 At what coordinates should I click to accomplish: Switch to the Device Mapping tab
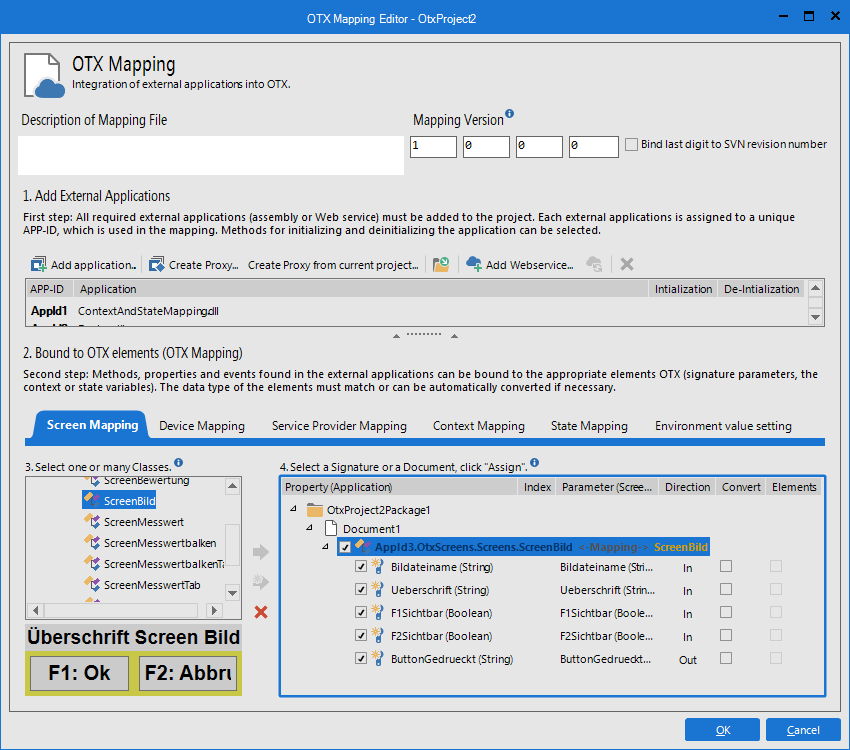[202, 426]
